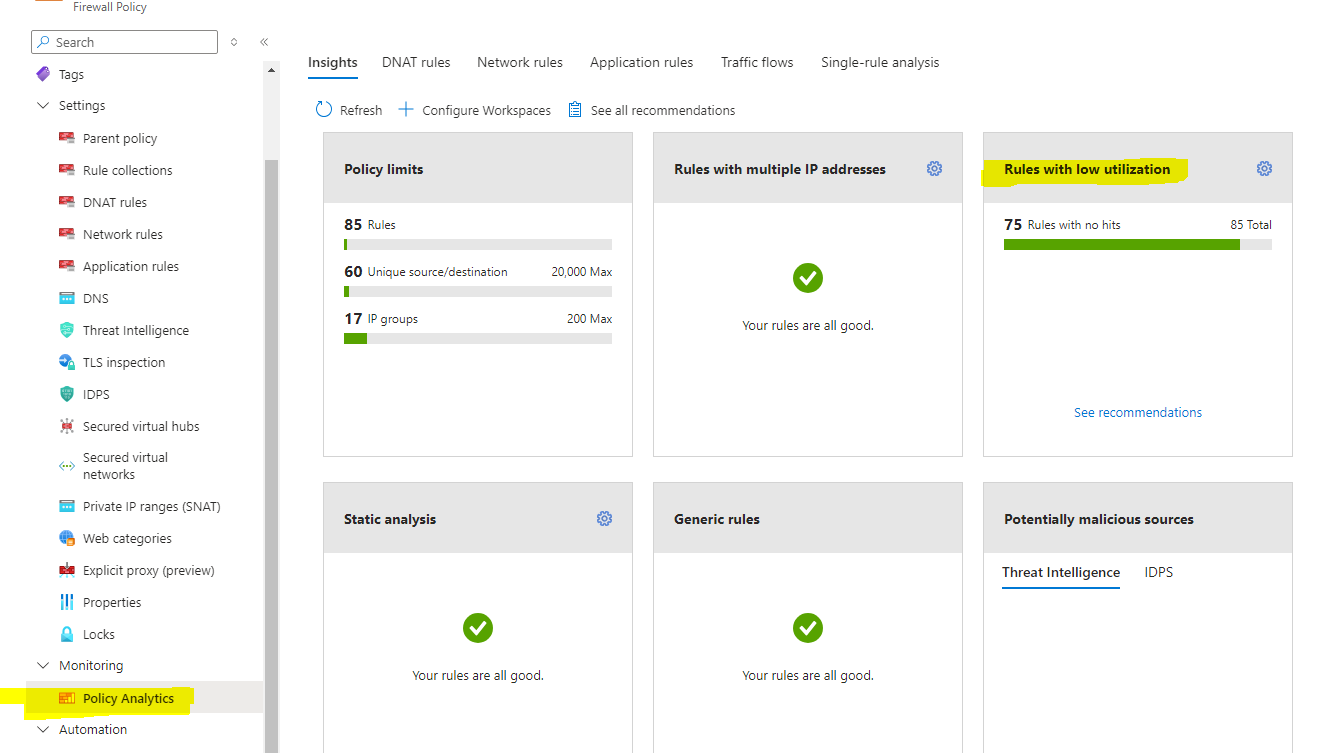Click the sidebar scroll-up arrow
The height and width of the screenshot is (753, 1327).
coord(272,70)
